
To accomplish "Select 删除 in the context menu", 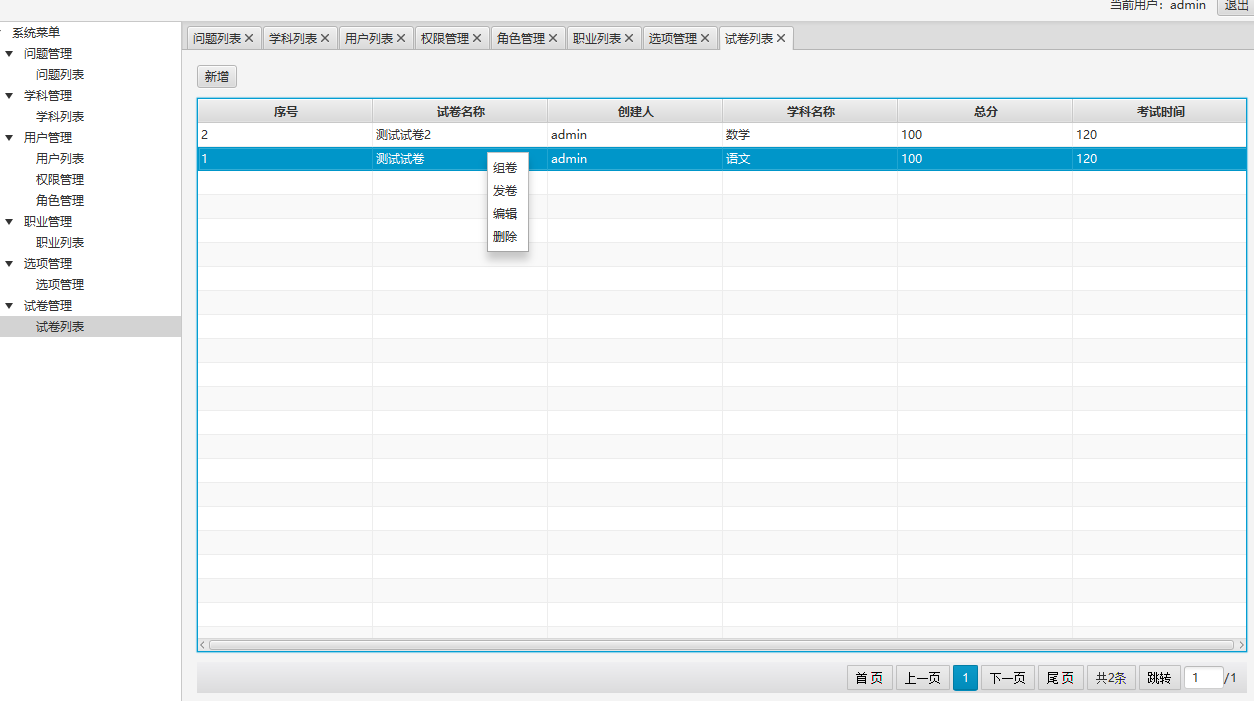I will [505, 237].
